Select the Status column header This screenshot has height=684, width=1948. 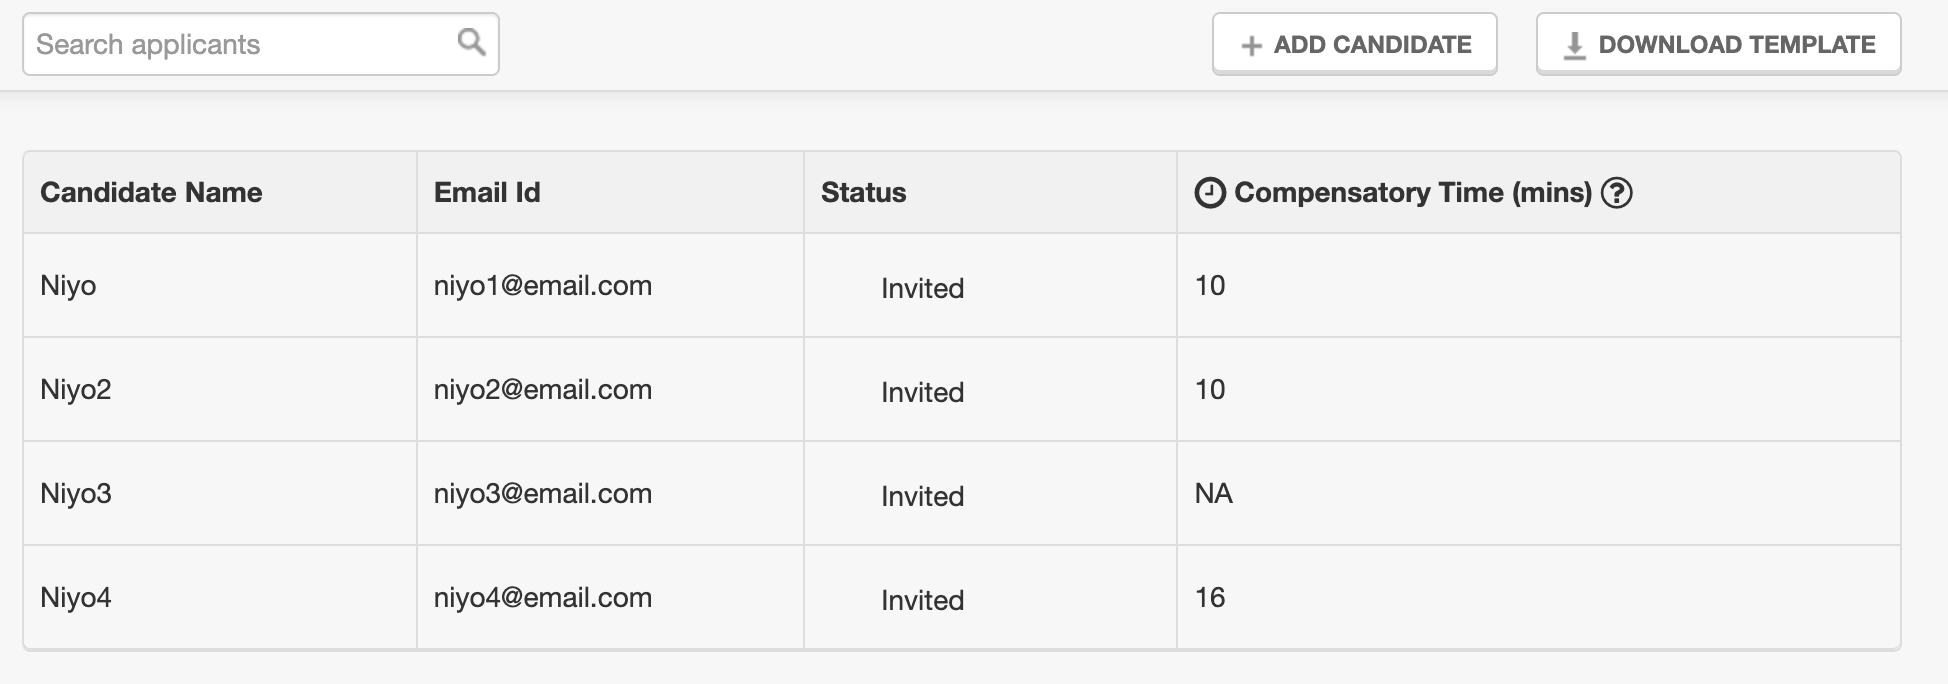[x=863, y=193]
